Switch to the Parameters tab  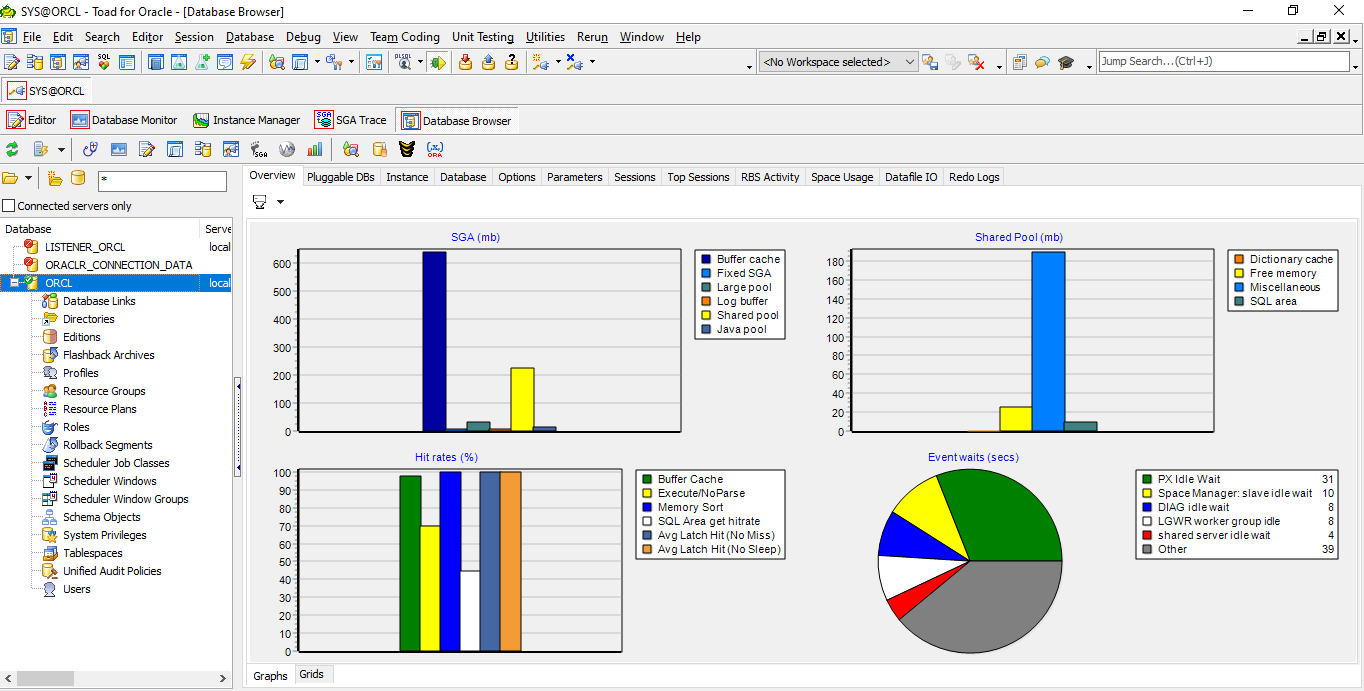click(575, 177)
